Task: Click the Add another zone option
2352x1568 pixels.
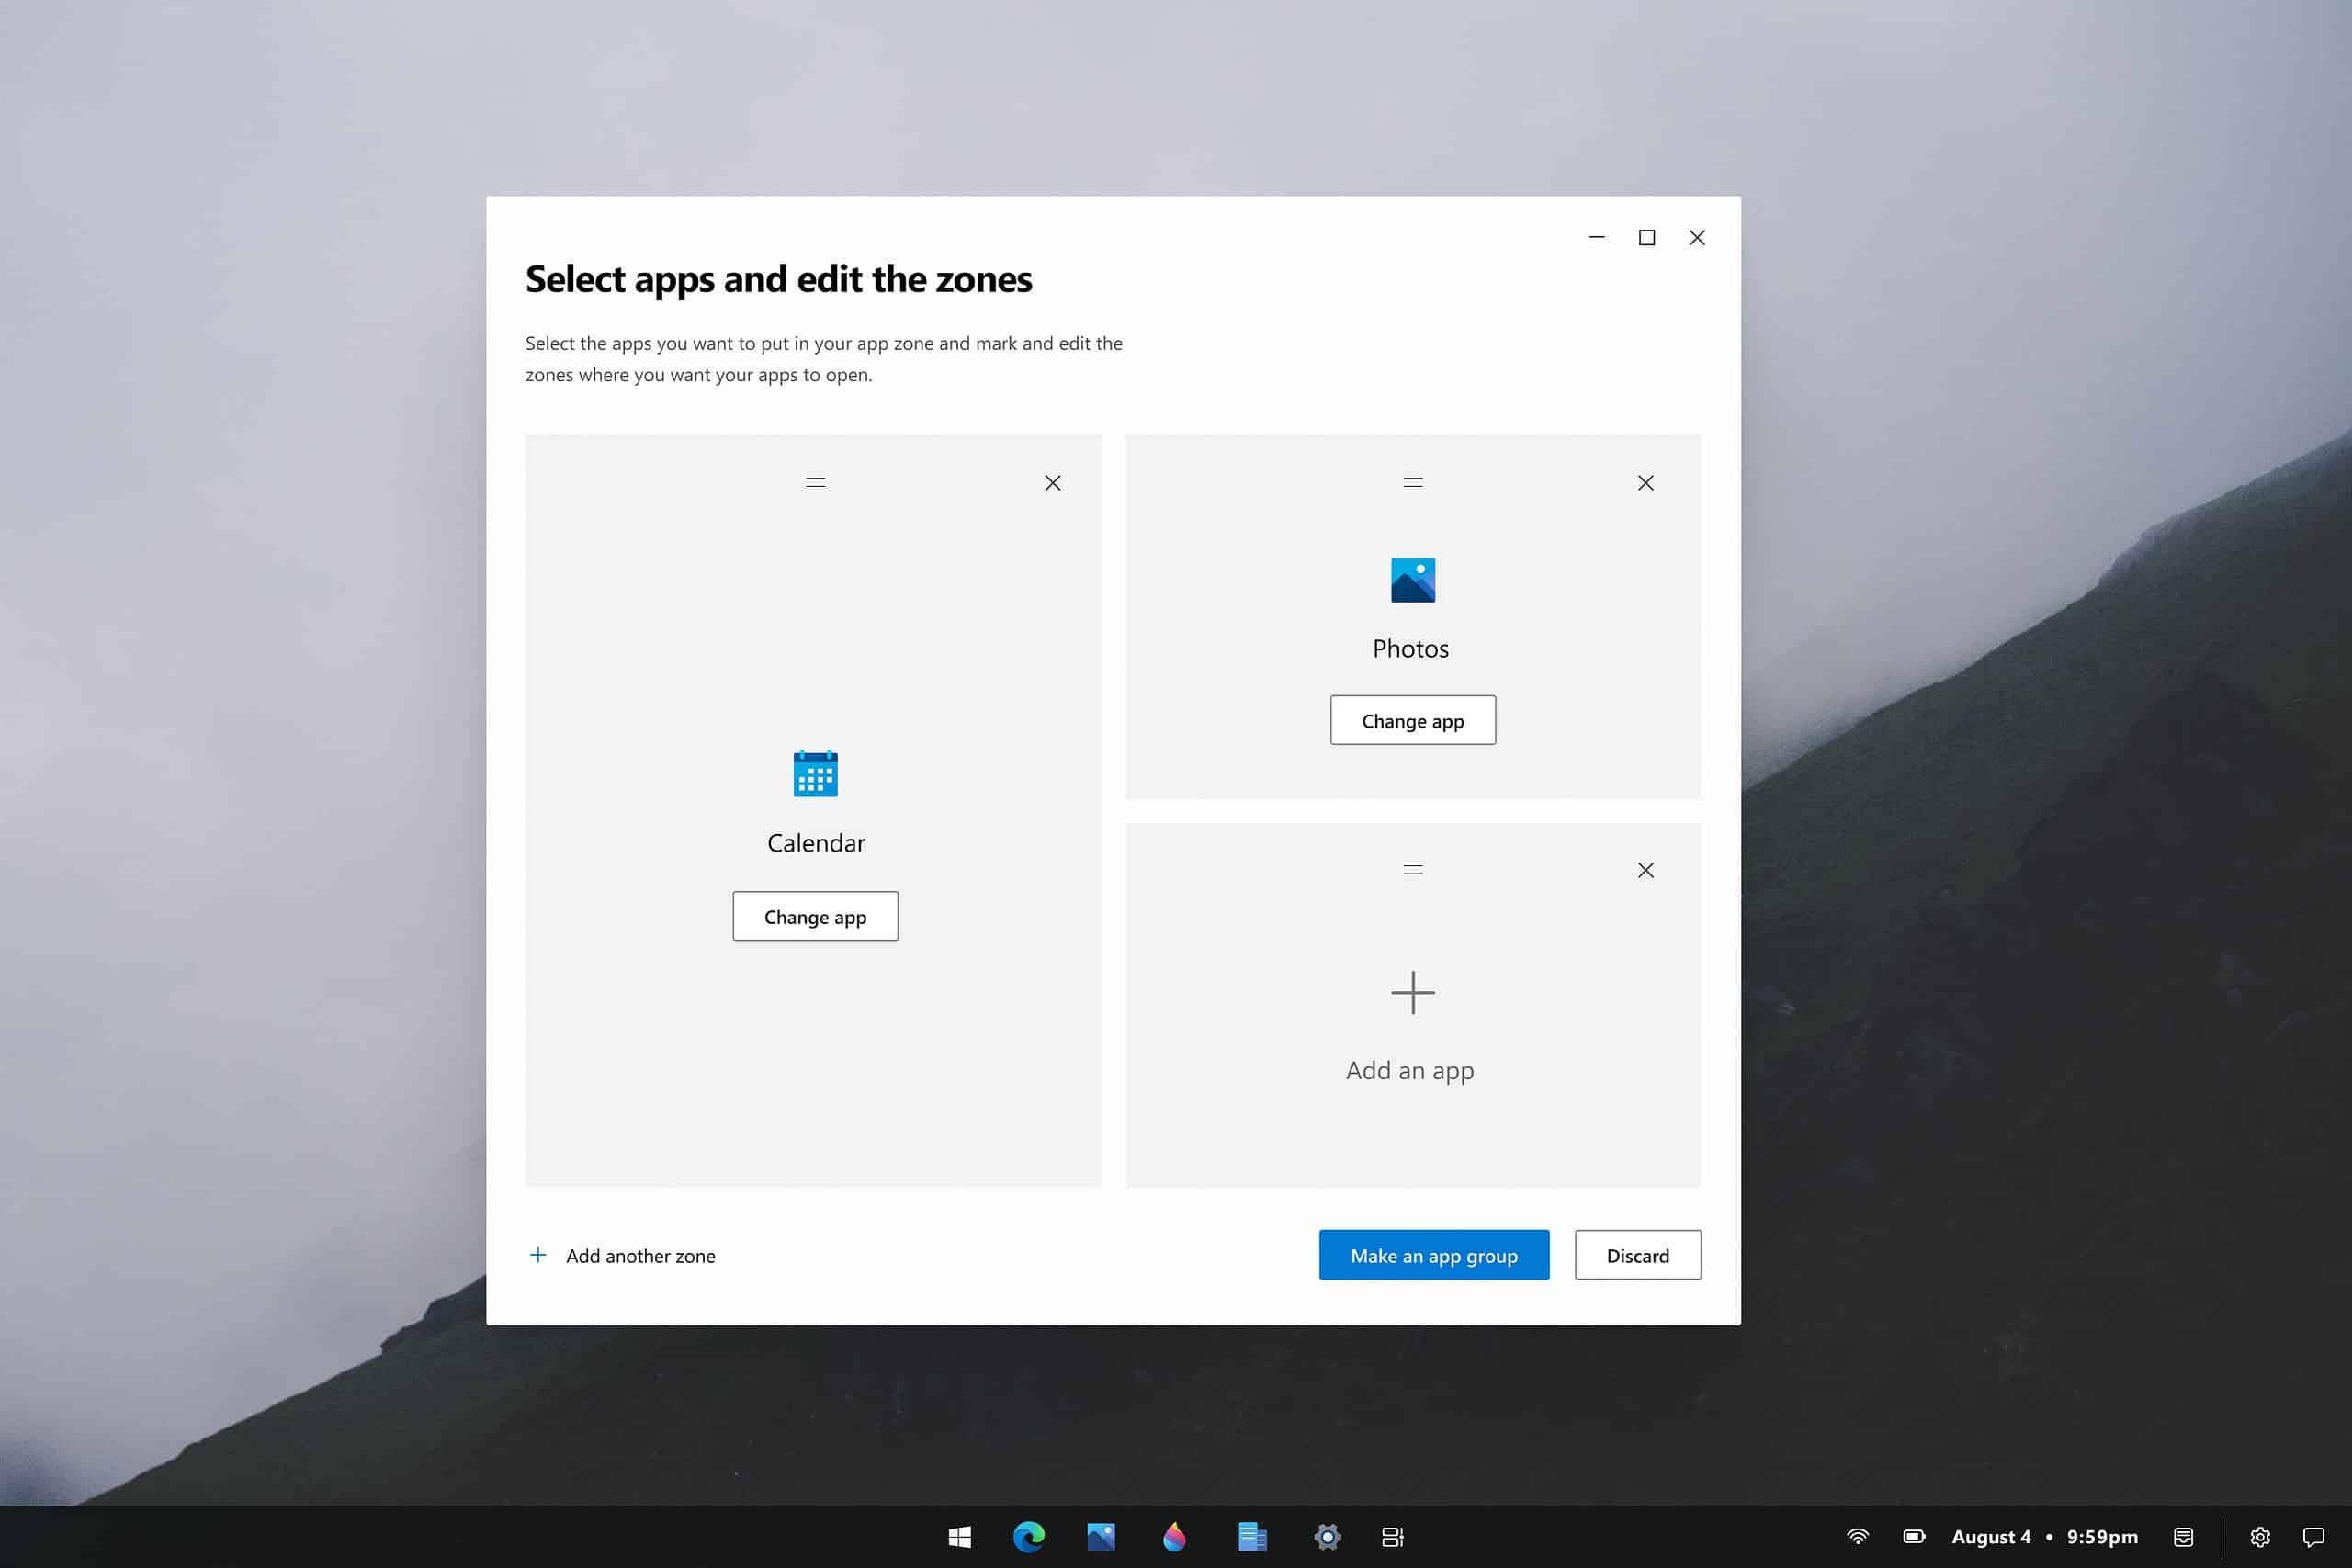Action: coord(621,1255)
